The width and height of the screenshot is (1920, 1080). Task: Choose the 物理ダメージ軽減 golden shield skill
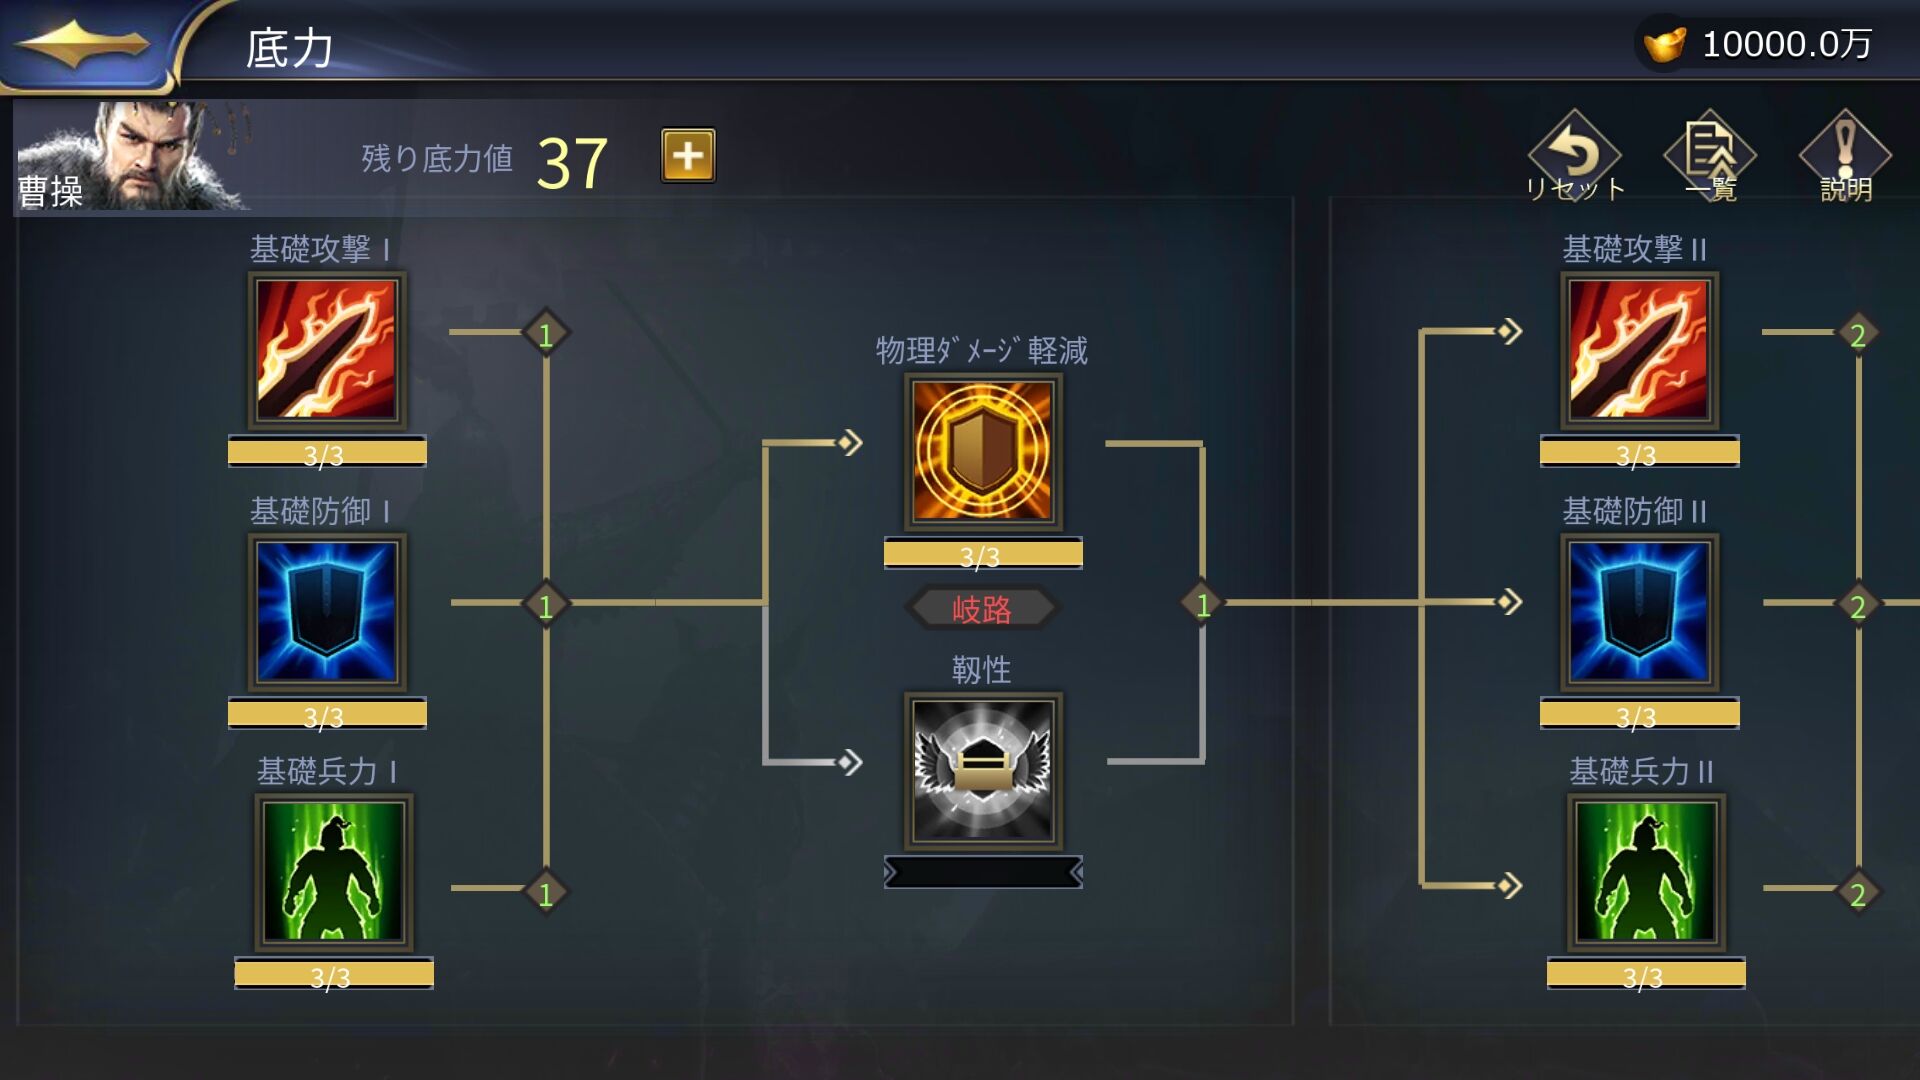pyautogui.click(x=983, y=452)
